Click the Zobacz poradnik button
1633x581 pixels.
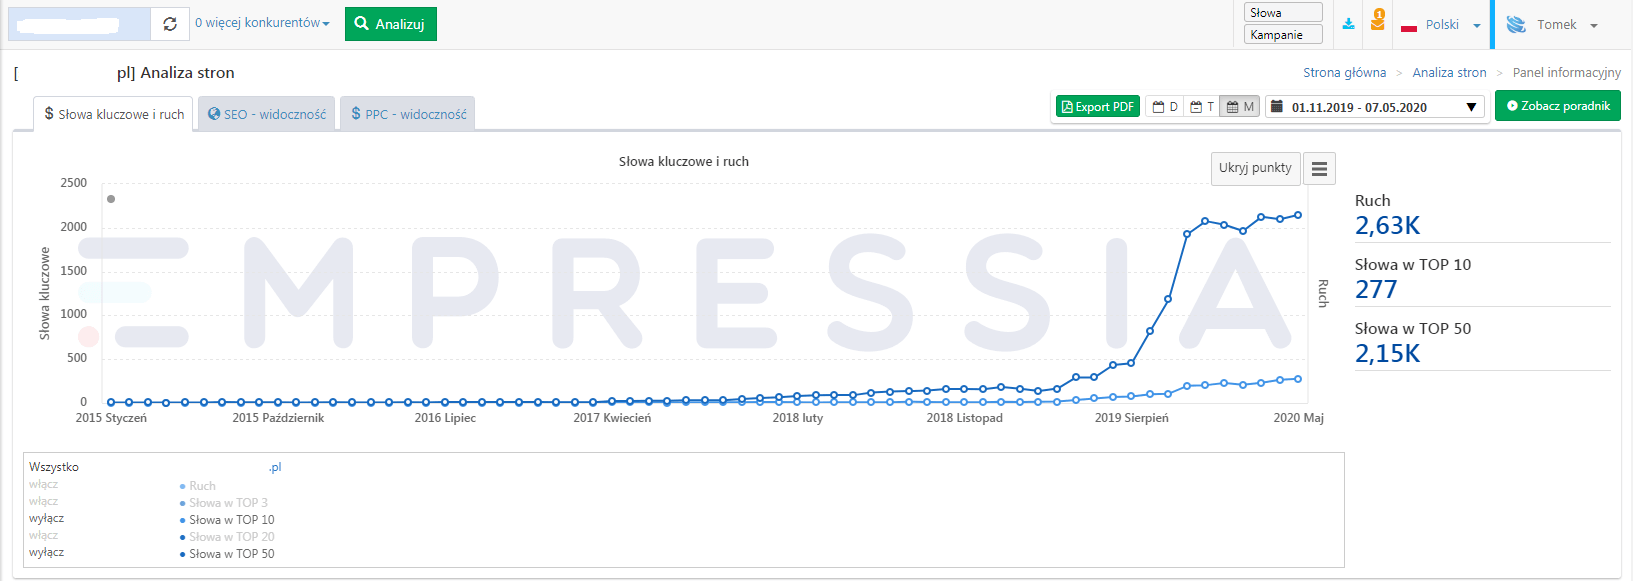[1558, 106]
